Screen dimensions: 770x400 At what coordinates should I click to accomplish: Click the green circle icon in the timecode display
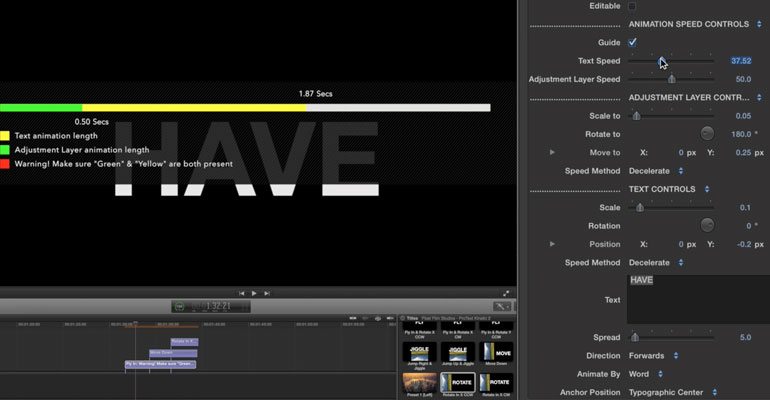(x=179, y=306)
